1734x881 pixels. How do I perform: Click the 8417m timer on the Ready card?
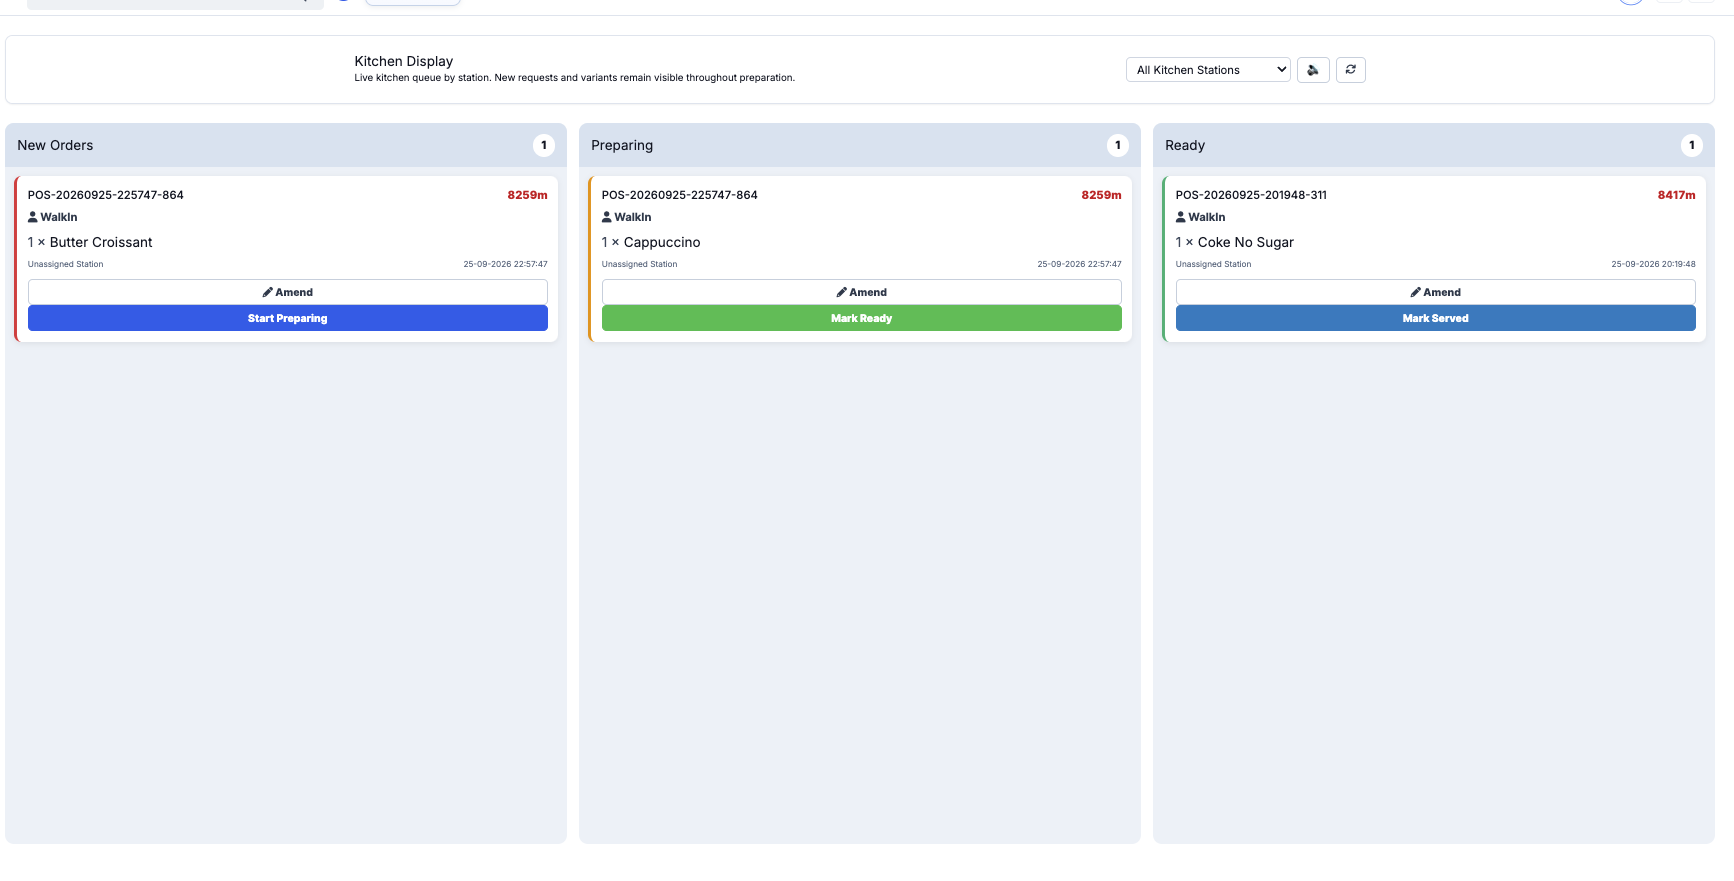coord(1677,195)
